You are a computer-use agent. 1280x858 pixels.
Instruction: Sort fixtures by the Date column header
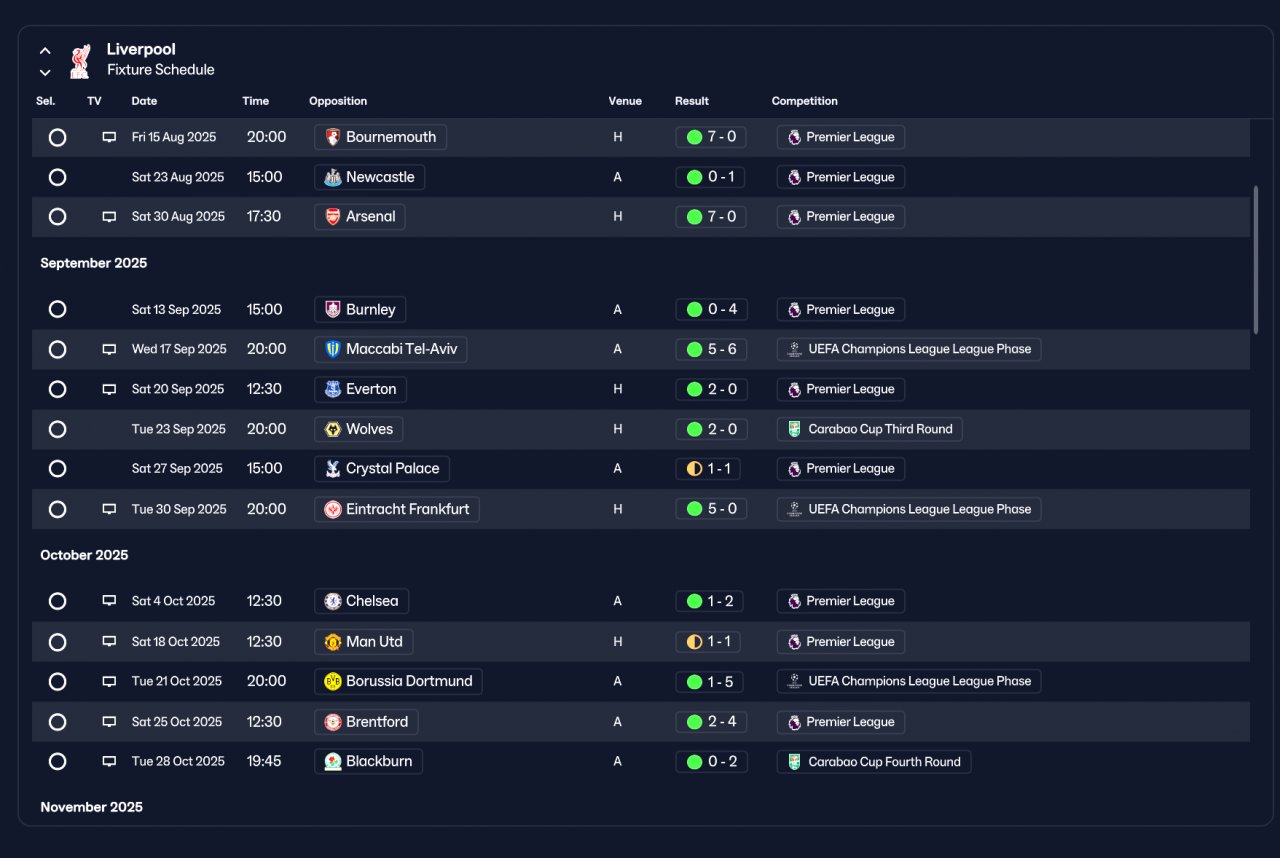pyautogui.click(x=144, y=101)
